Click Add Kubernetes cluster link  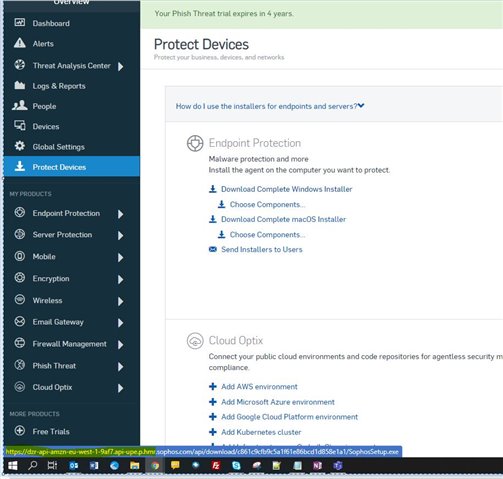[x=261, y=432]
